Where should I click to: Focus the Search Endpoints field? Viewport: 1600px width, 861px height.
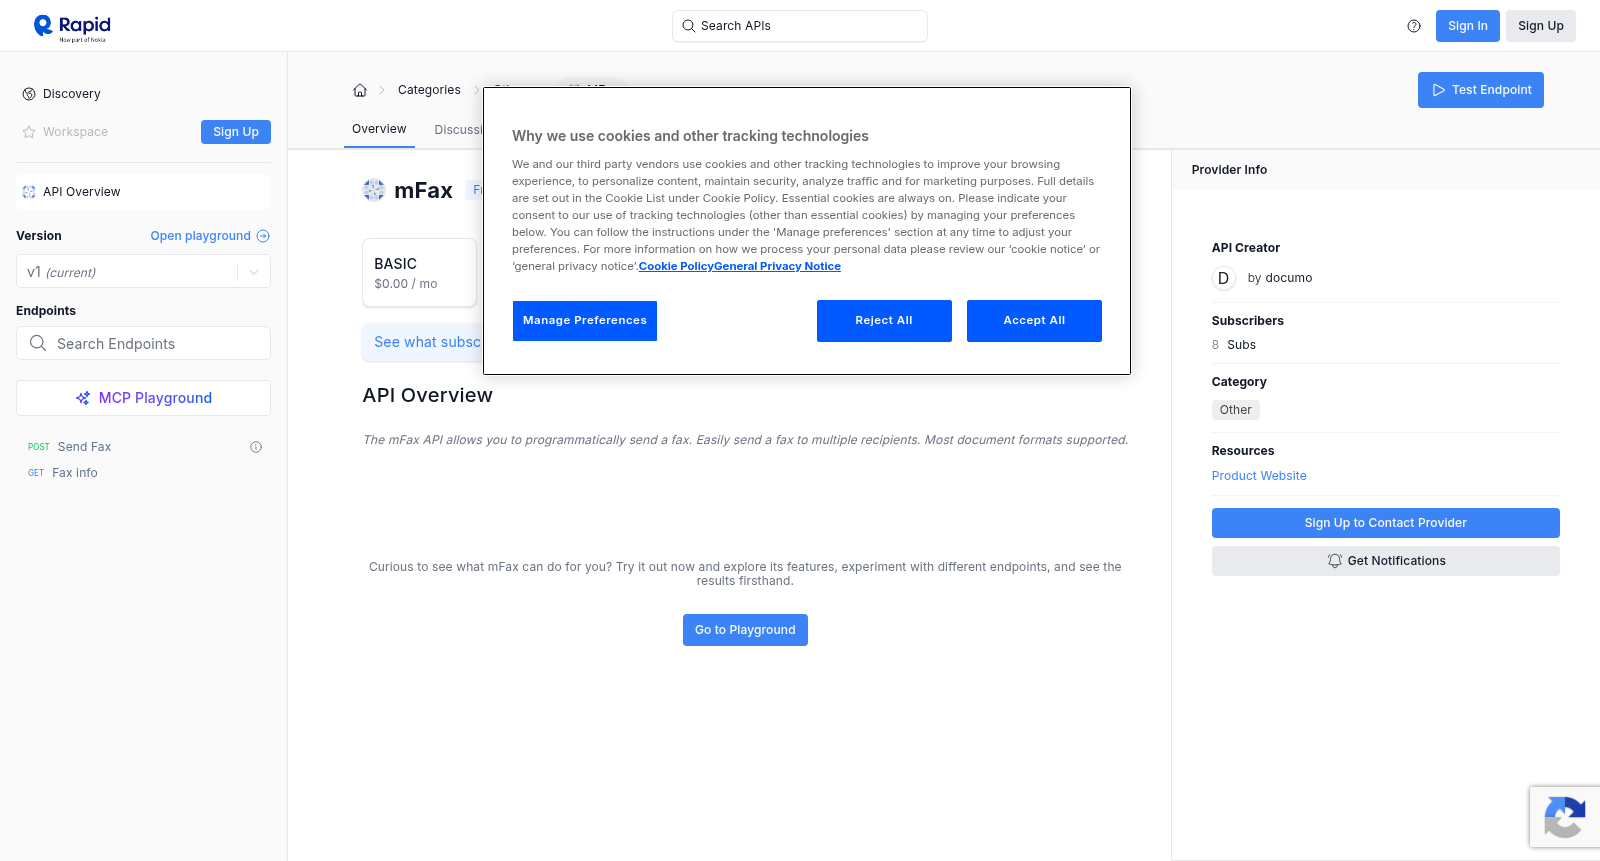tap(143, 343)
